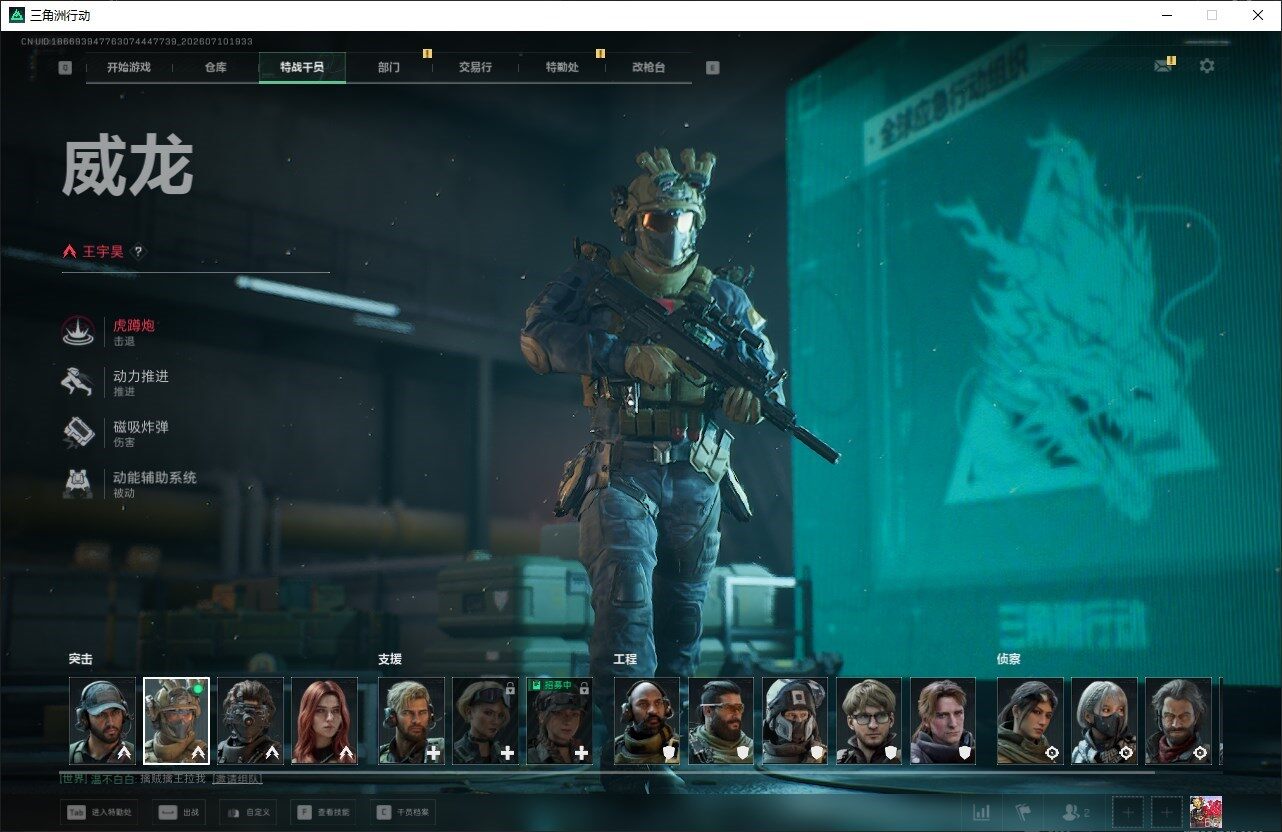
Task: Click the 虎蹲炮 skill name text
Action: [134, 325]
